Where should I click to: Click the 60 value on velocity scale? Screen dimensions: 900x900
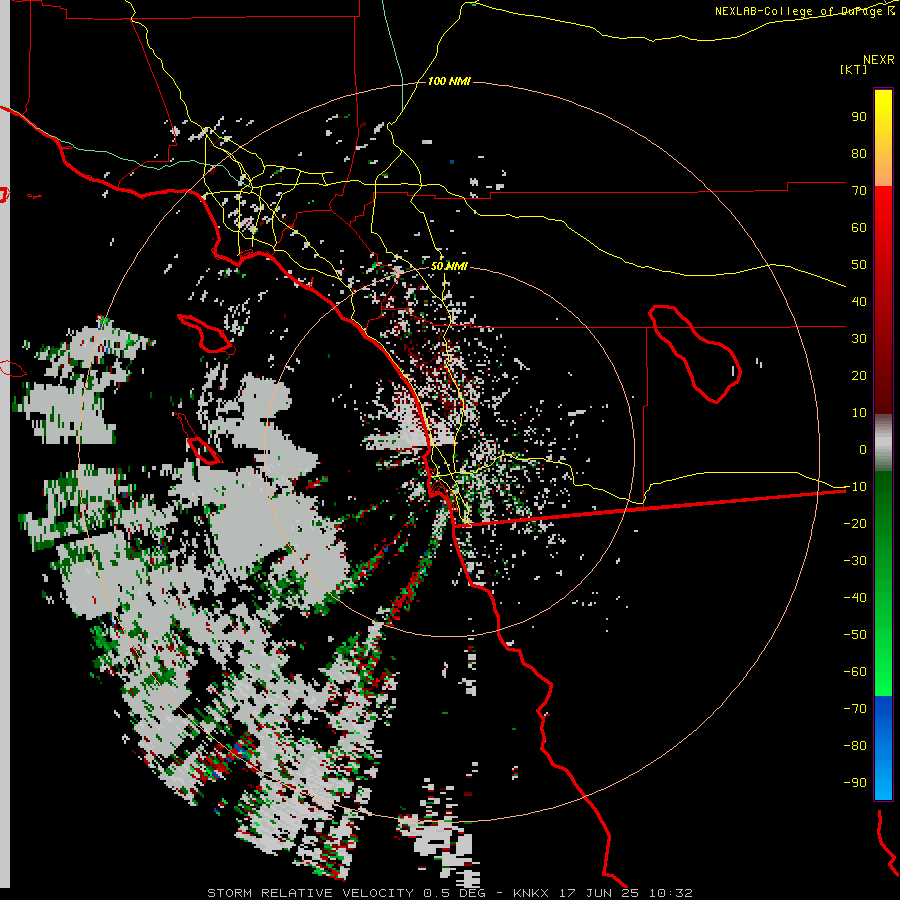coord(859,228)
